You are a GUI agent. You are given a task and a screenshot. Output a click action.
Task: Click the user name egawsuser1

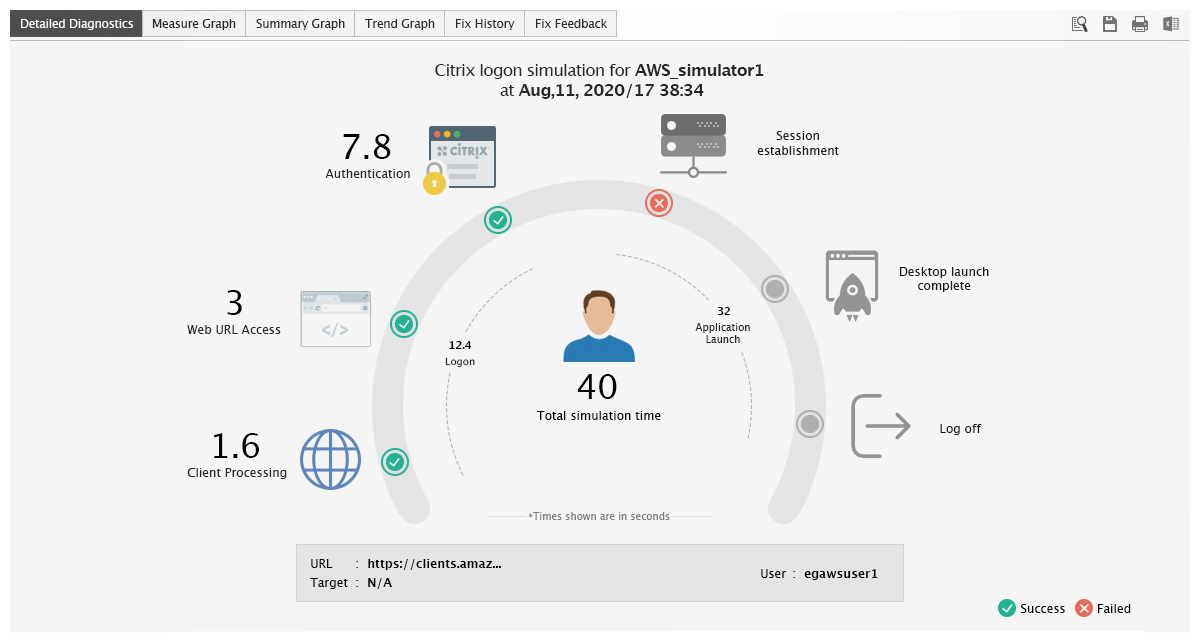point(841,574)
